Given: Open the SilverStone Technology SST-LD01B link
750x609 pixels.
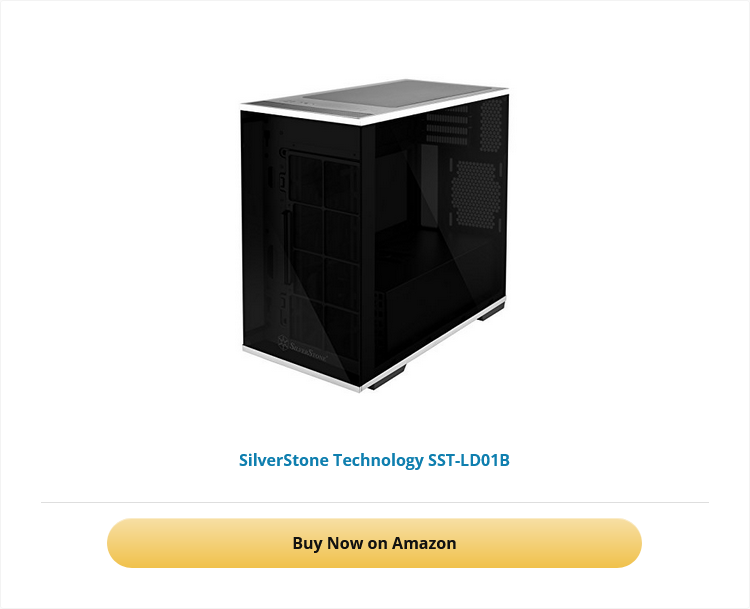Looking at the screenshot, I should click(374, 460).
